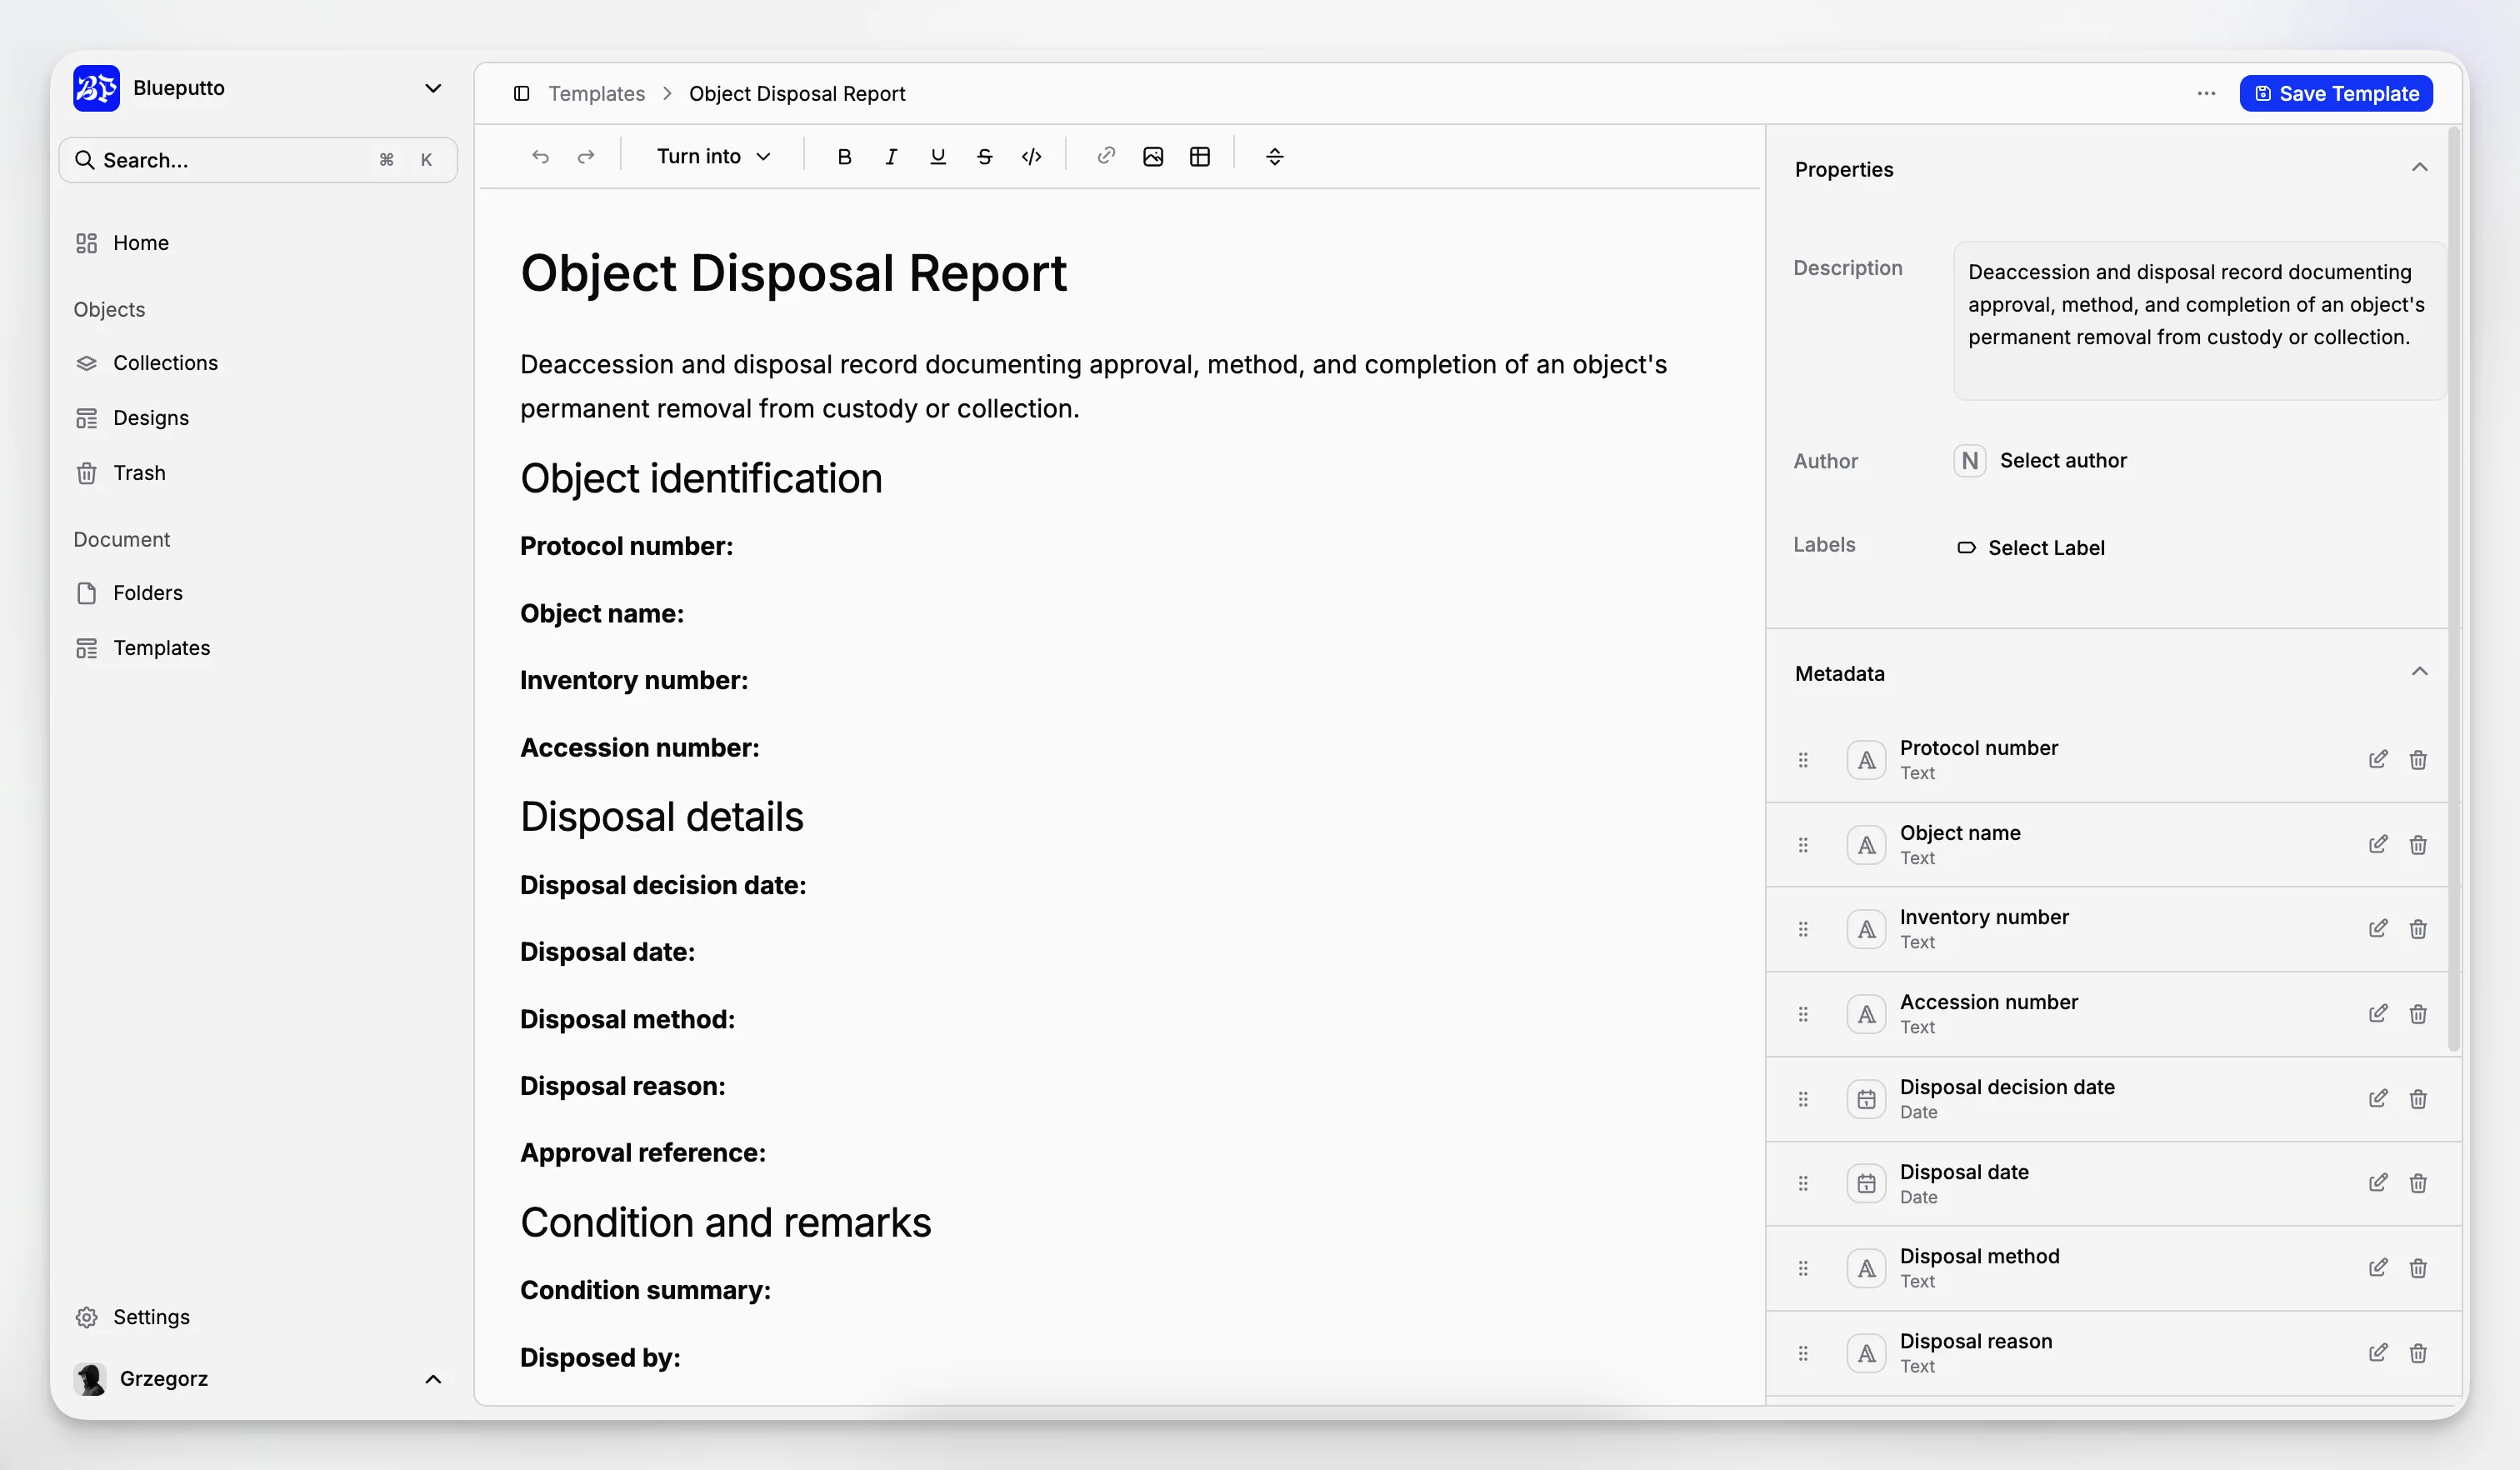Toggle the sidebar panel icon near breadcrumb
2520x1470 pixels.
[521, 94]
